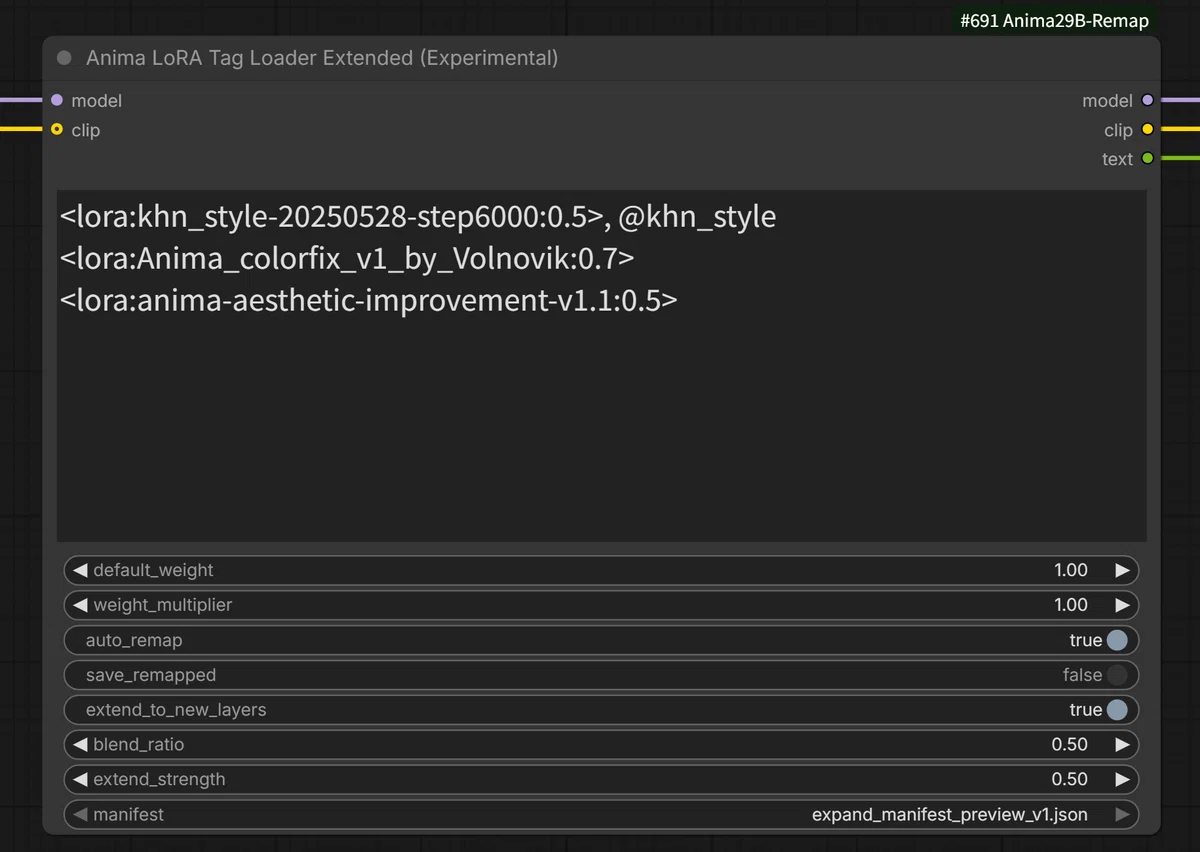Decrease blend_ratio with left arrow
The width and height of the screenshot is (1200, 852).
pos(81,744)
